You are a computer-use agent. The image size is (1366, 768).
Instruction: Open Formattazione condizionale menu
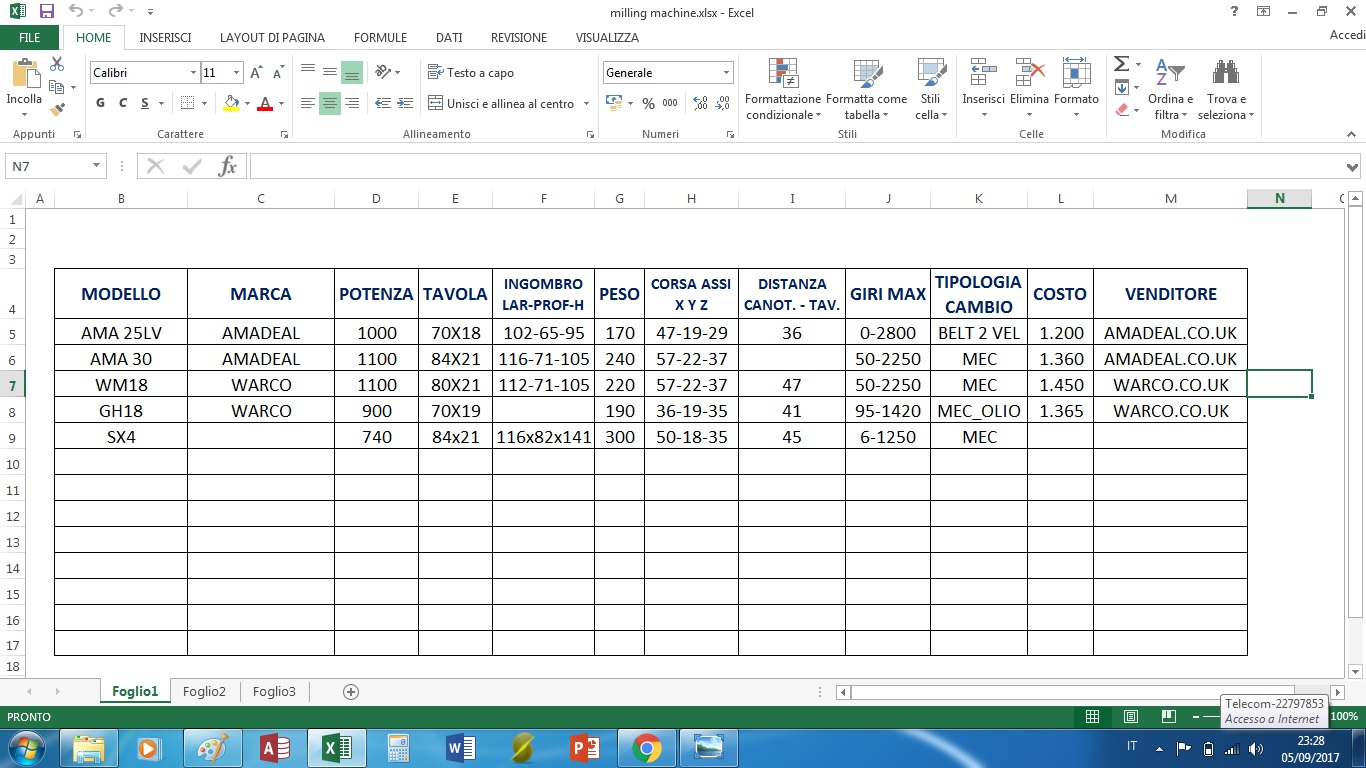click(783, 90)
